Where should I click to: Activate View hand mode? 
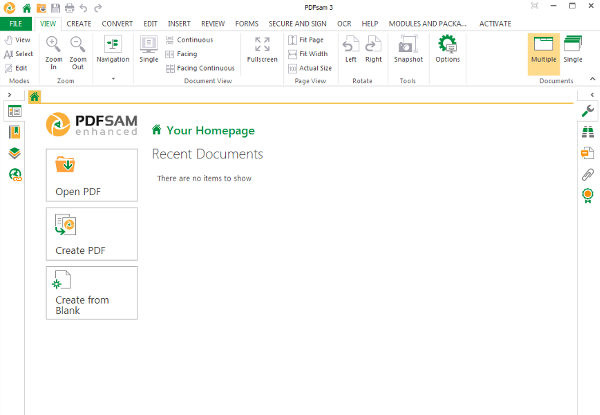(x=18, y=40)
